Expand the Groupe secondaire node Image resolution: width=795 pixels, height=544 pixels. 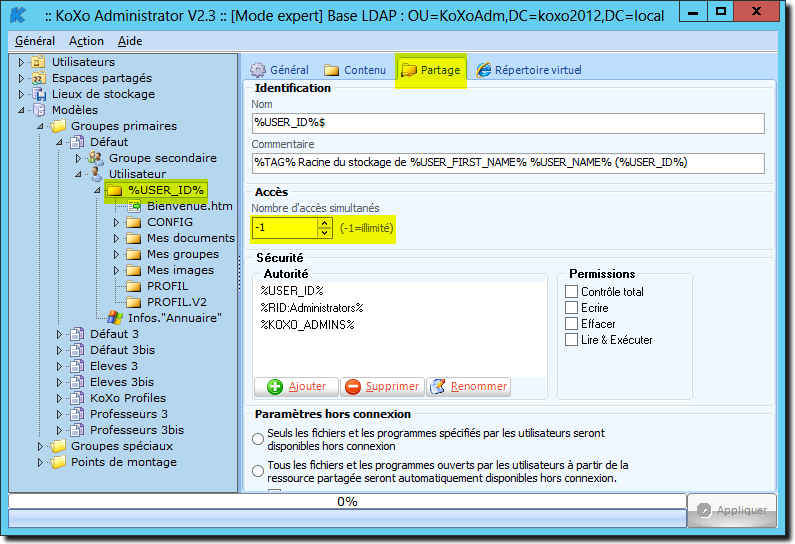(x=78, y=158)
